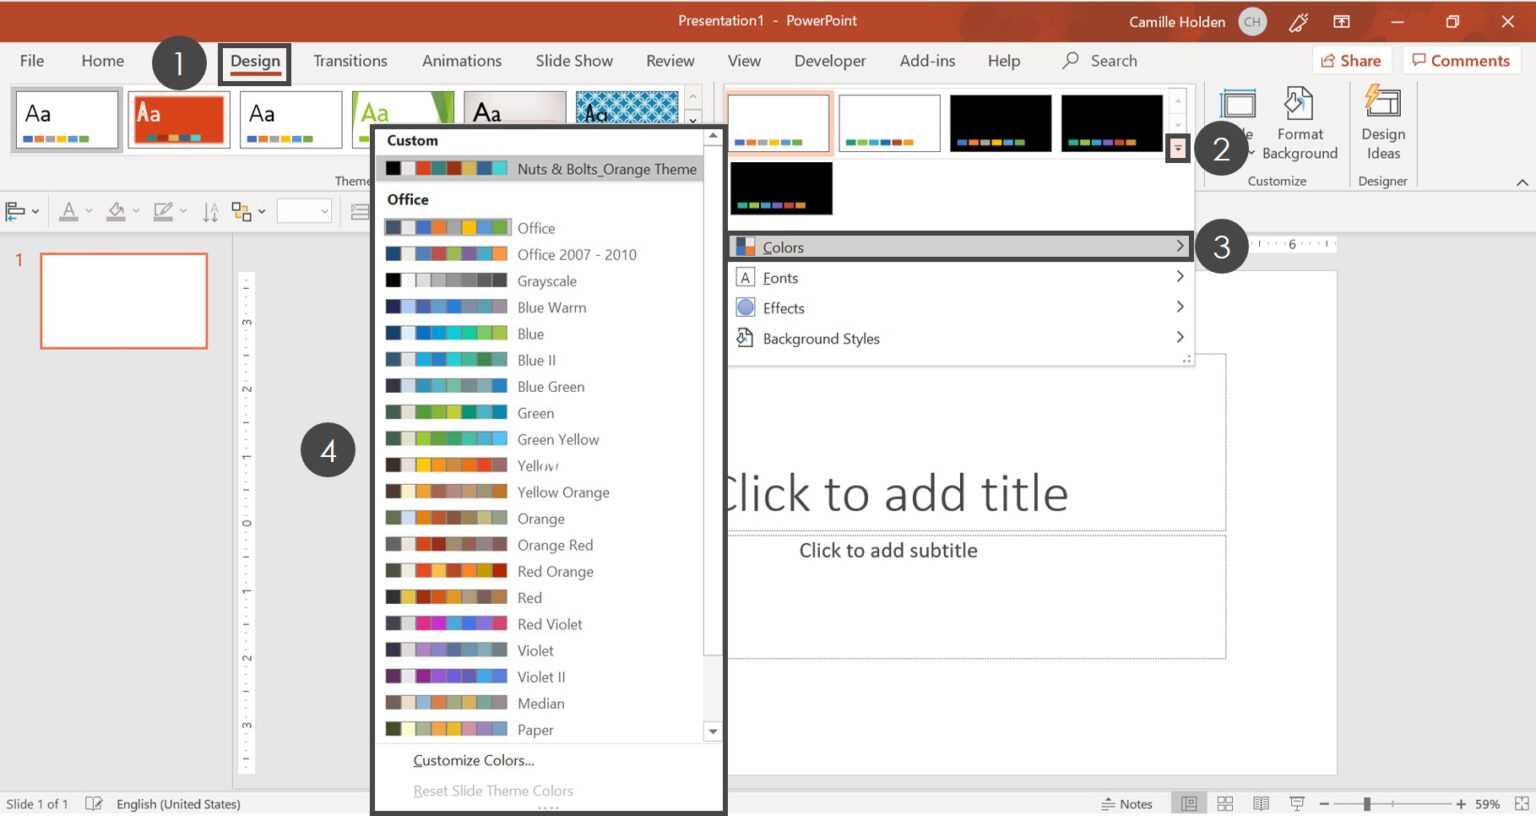Open Reading View from the status bar

[x=1260, y=803]
